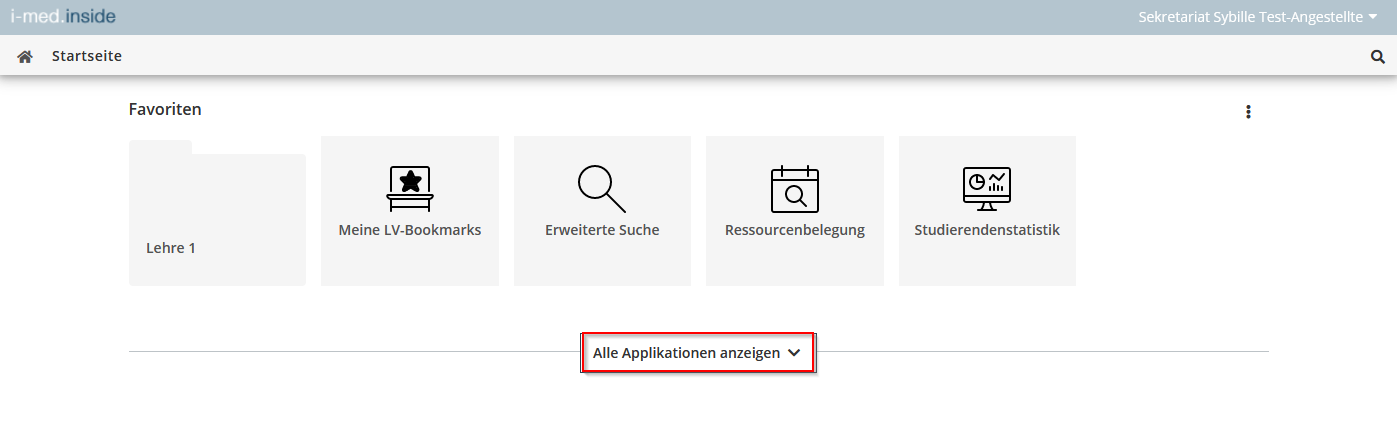Click the Studierendenstatistik monitor chart icon

click(987, 188)
